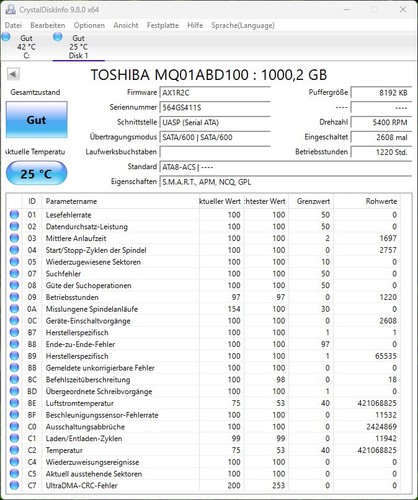Viewport: 418px width, 500px height.
Task: Click the status icon for Ausschaltungsabbrüche
Action: (x=14, y=427)
